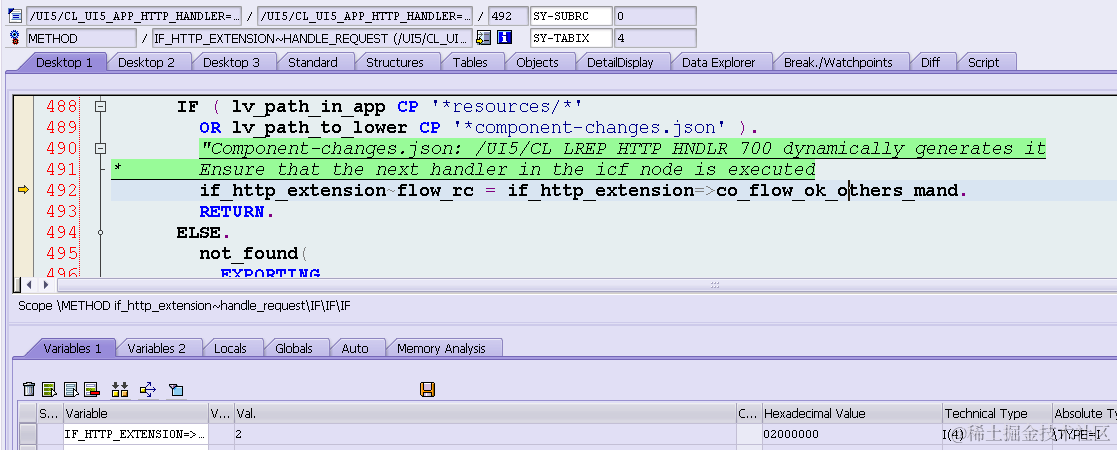Click the SY-SUBRC value field showing 0

click(655, 16)
